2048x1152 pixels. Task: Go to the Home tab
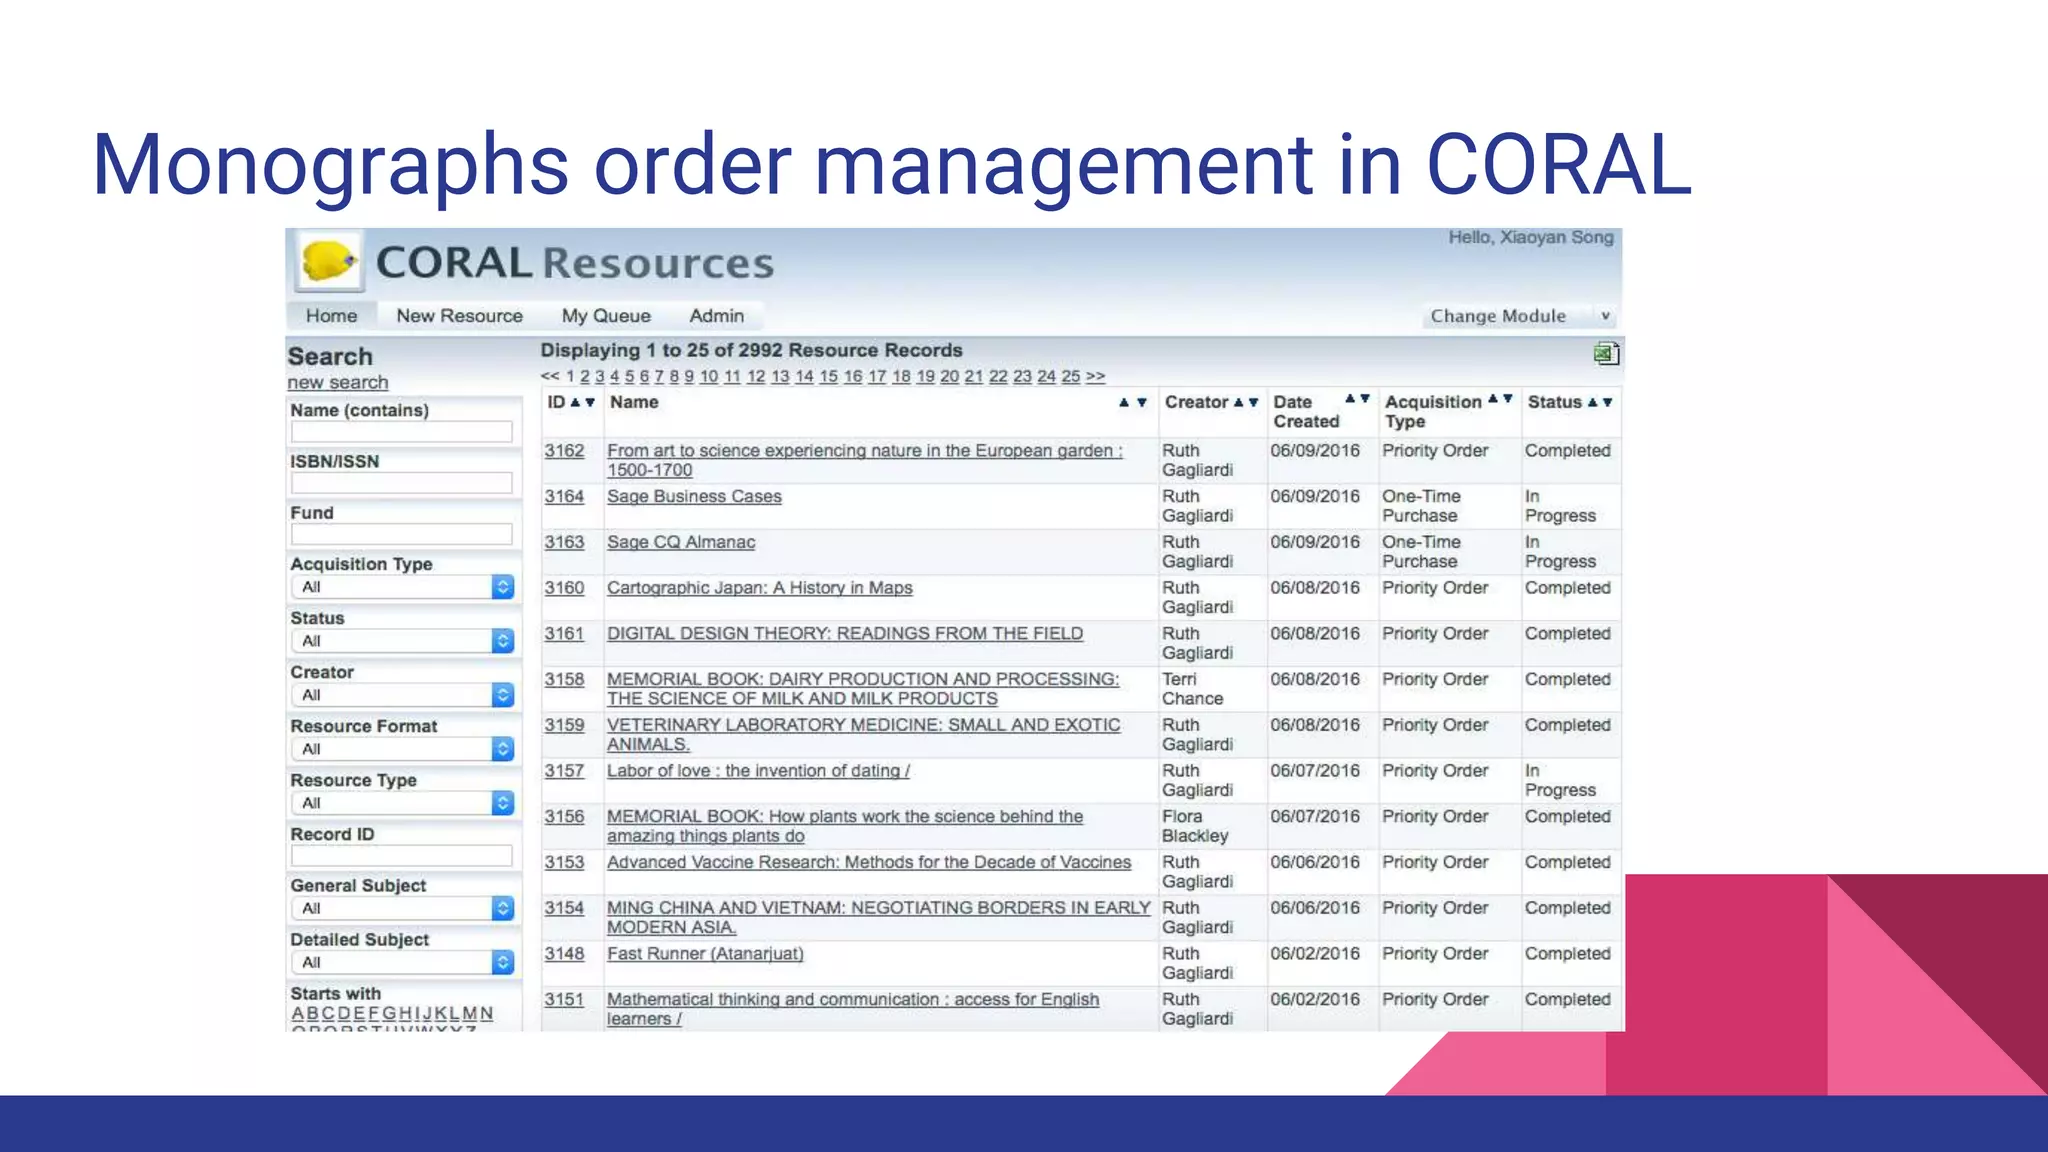click(331, 316)
